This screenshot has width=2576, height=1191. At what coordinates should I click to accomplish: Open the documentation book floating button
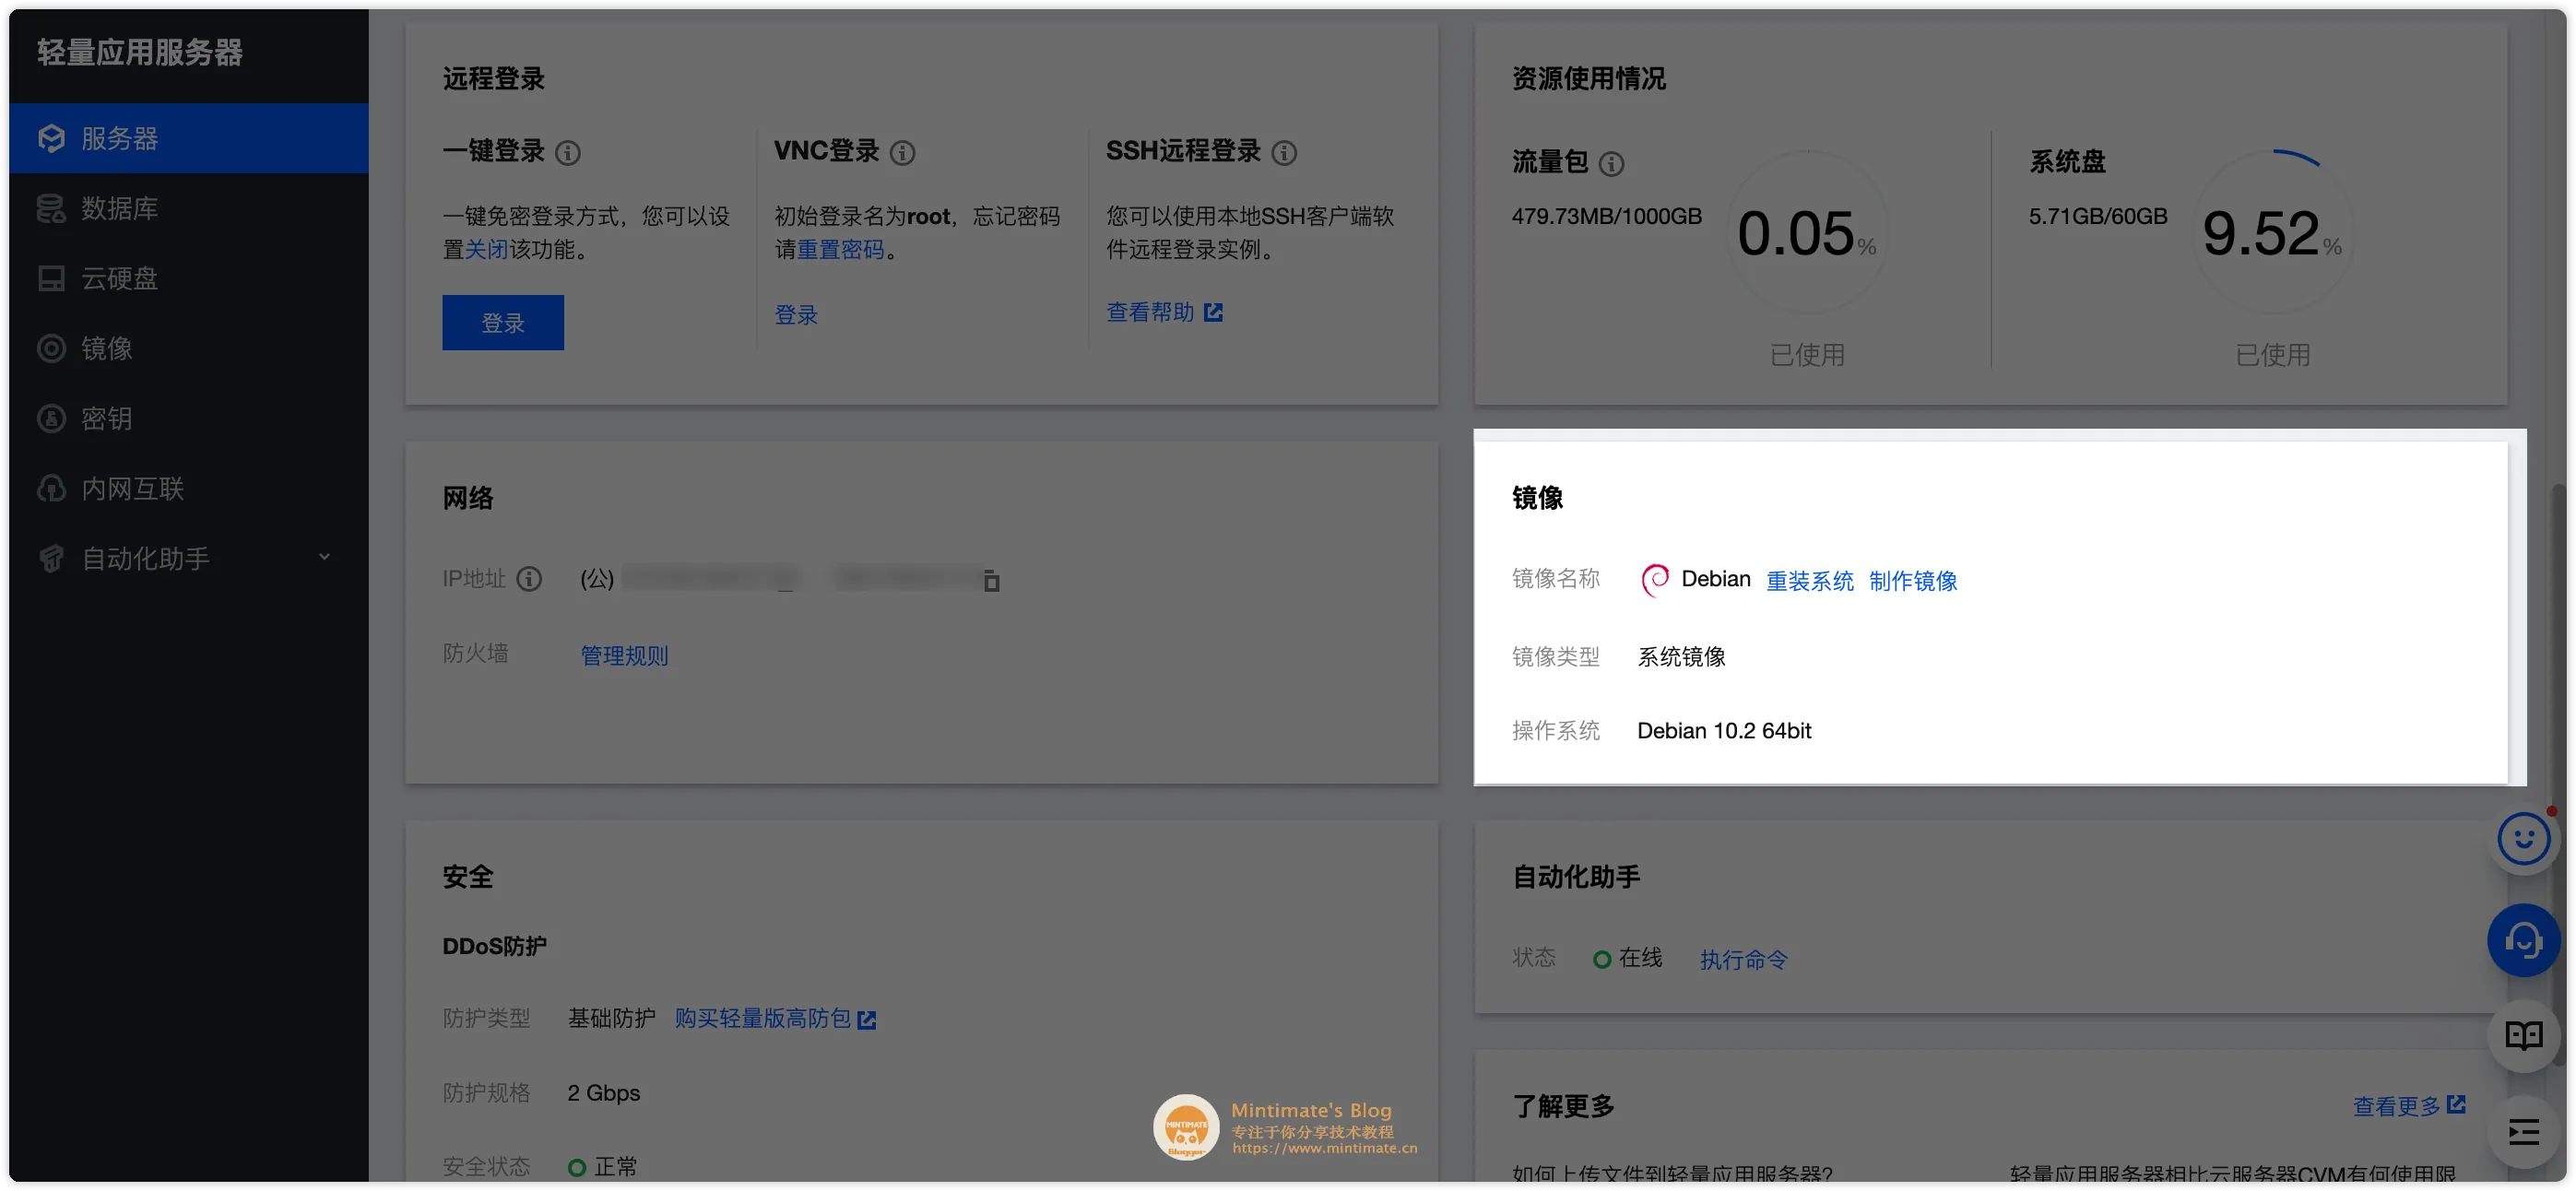tap(2523, 1035)
